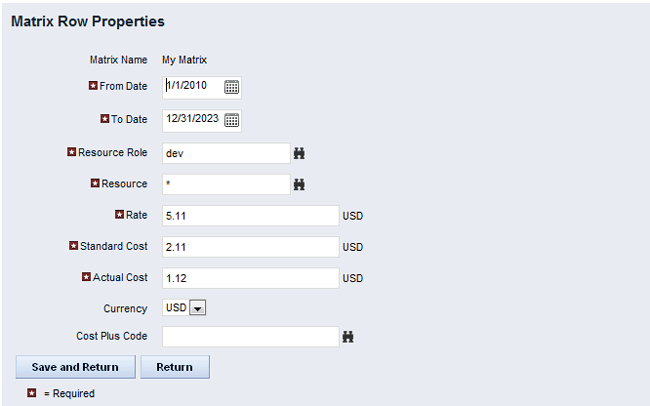
Task: Click the My Matrix name text
Action: point(184,60)
